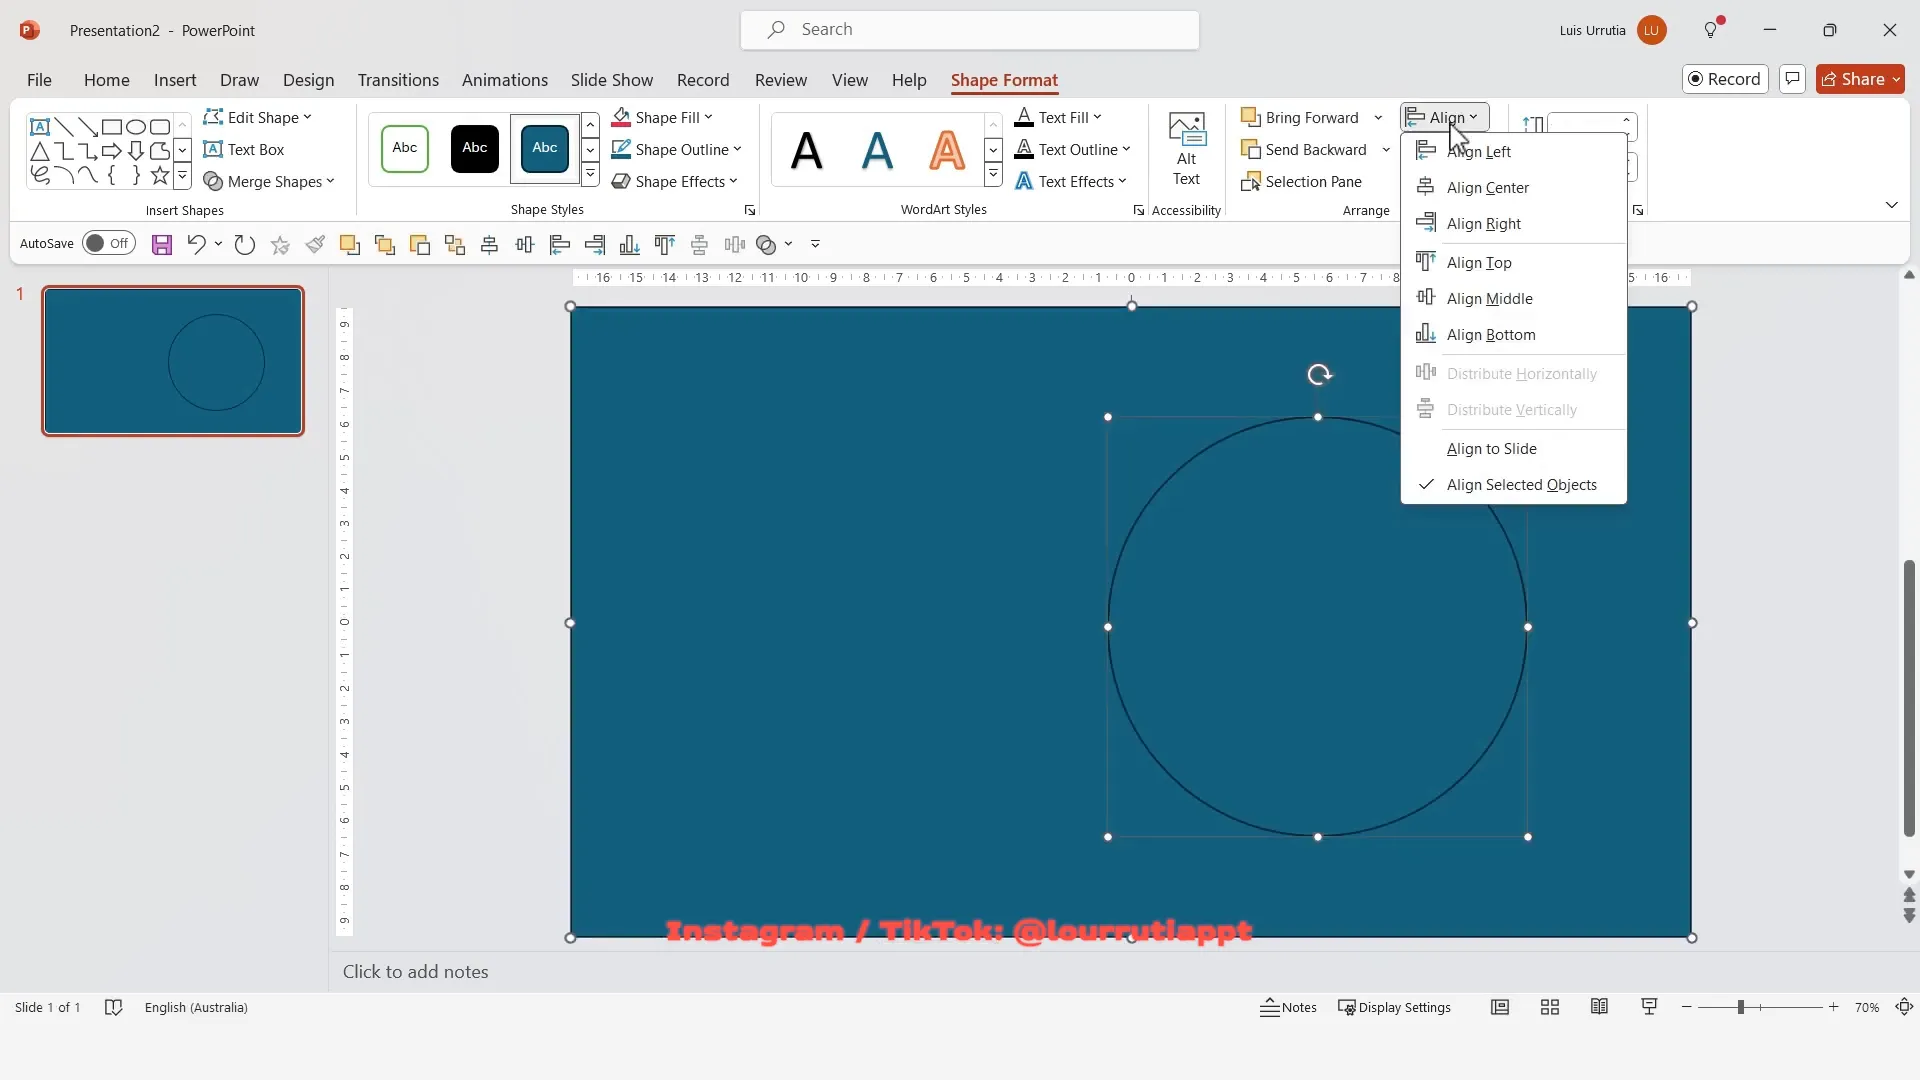Click the Align Middle icon in quick access toolbar
The image size is (1920, 1080).
pyautogui.click(x=525, y=244)
